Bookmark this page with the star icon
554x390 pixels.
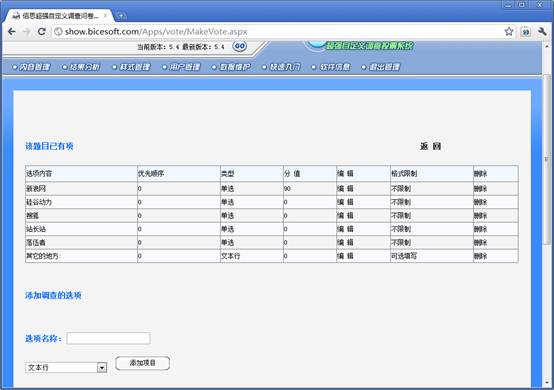click(x=509, y=32)
